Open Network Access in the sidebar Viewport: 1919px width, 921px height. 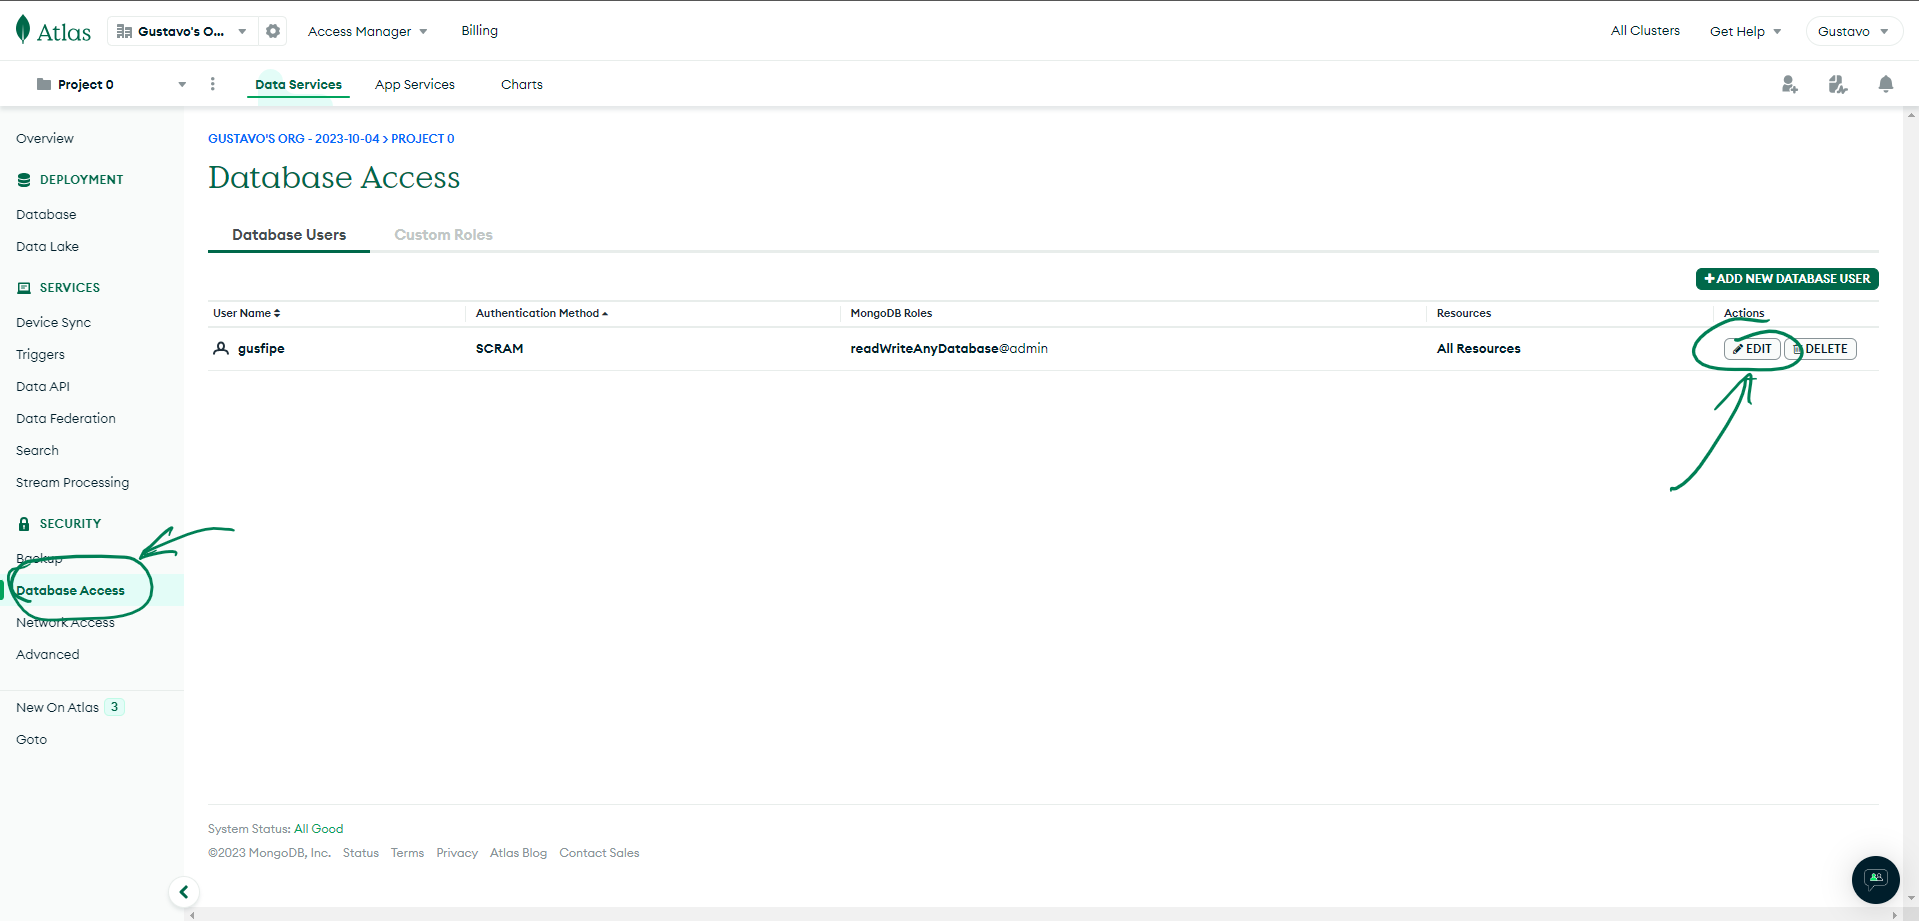[65, 623]
